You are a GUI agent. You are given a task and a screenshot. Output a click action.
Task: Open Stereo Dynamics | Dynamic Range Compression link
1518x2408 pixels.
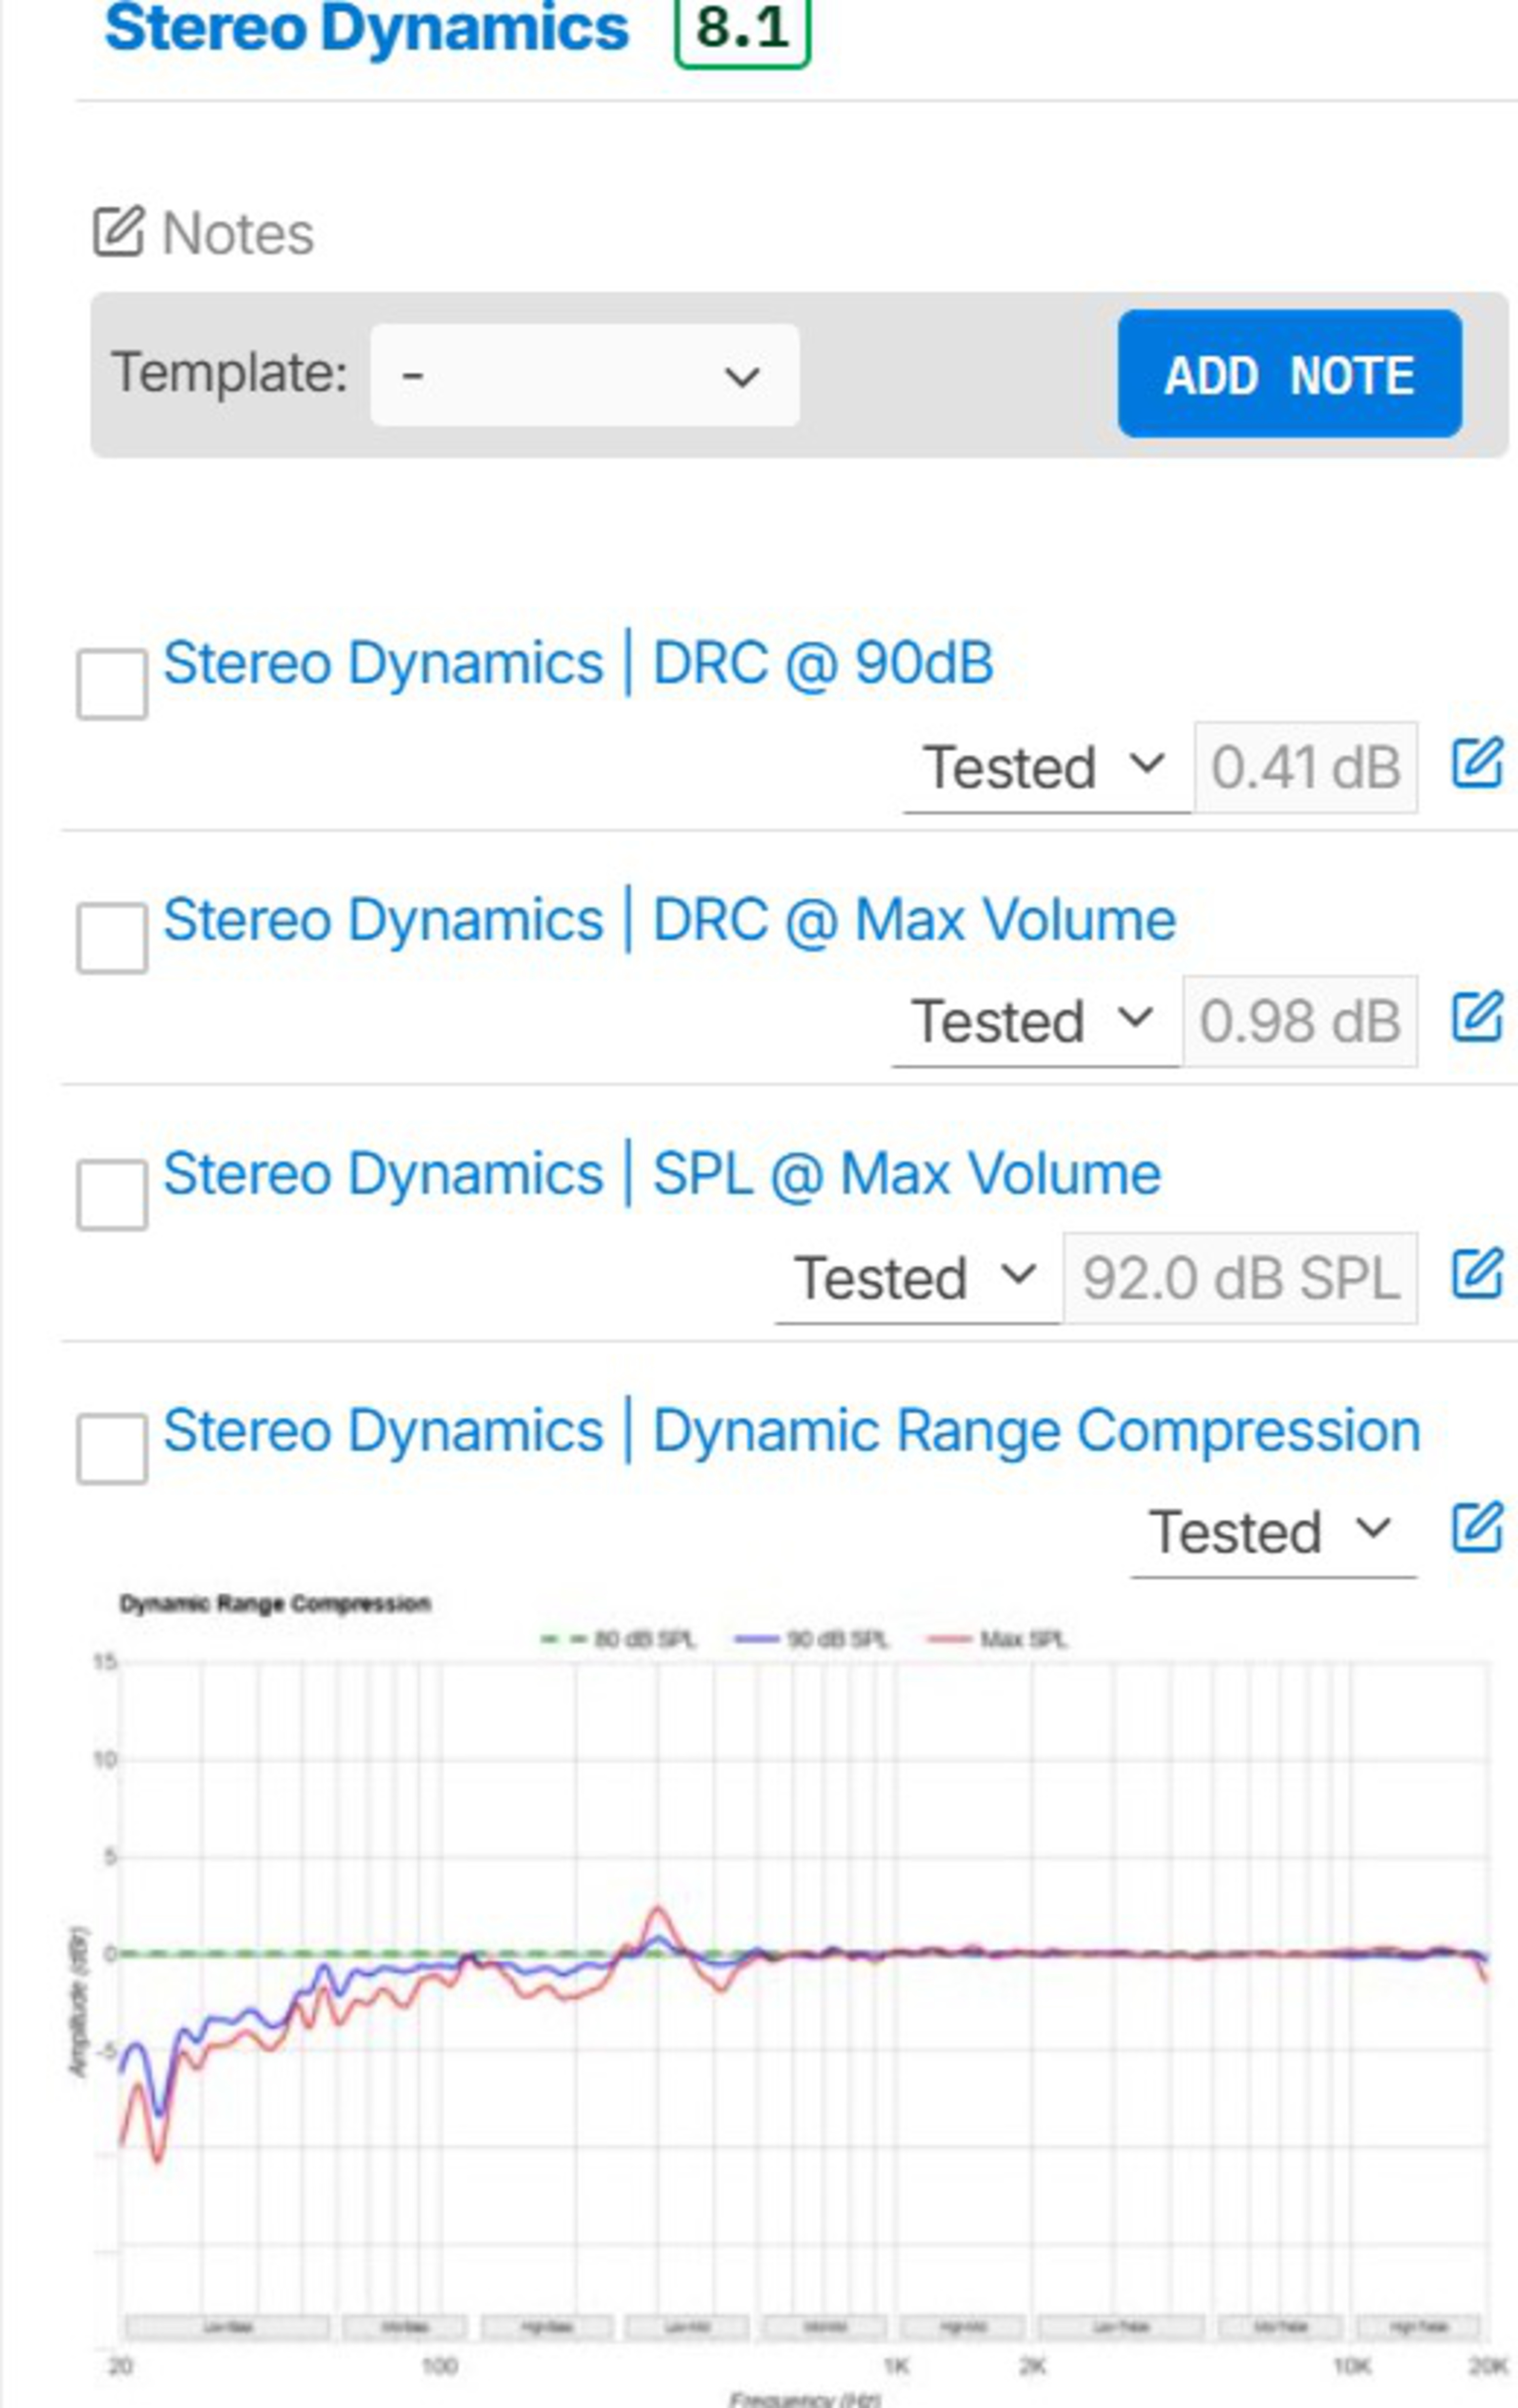click(791, 1430)
